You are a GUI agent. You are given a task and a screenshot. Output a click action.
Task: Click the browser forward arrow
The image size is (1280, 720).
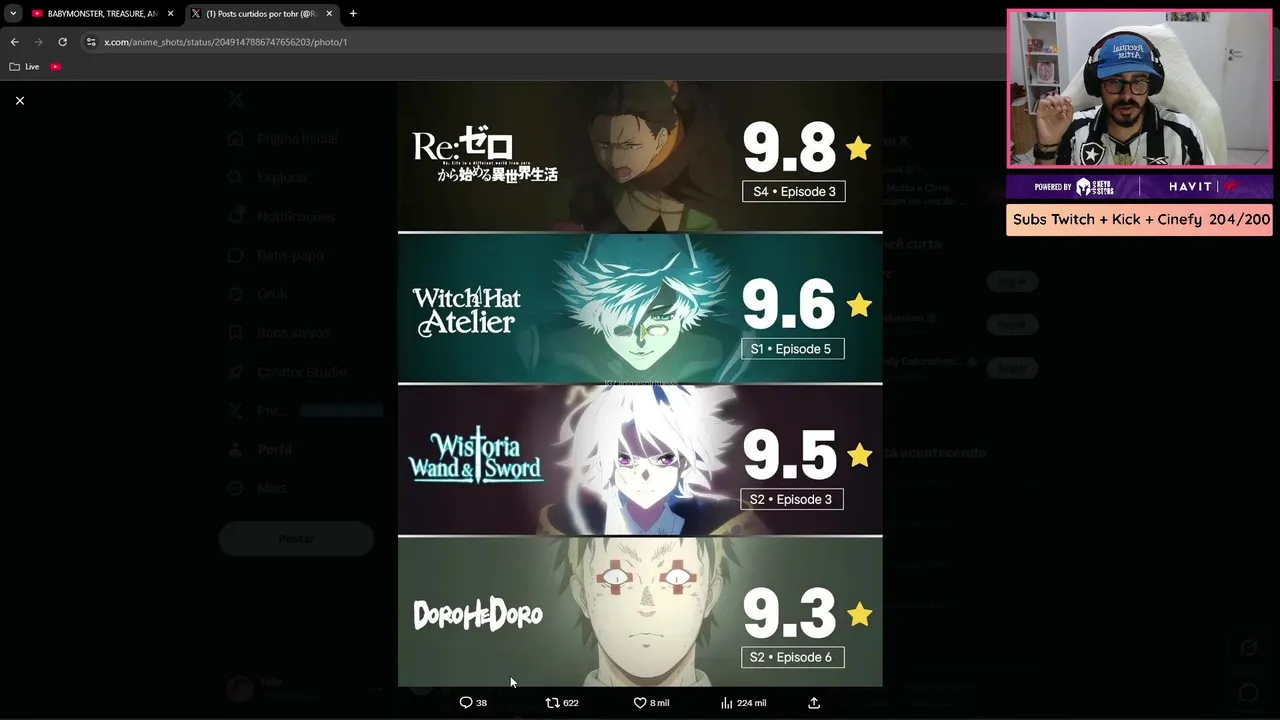[38, 42]
